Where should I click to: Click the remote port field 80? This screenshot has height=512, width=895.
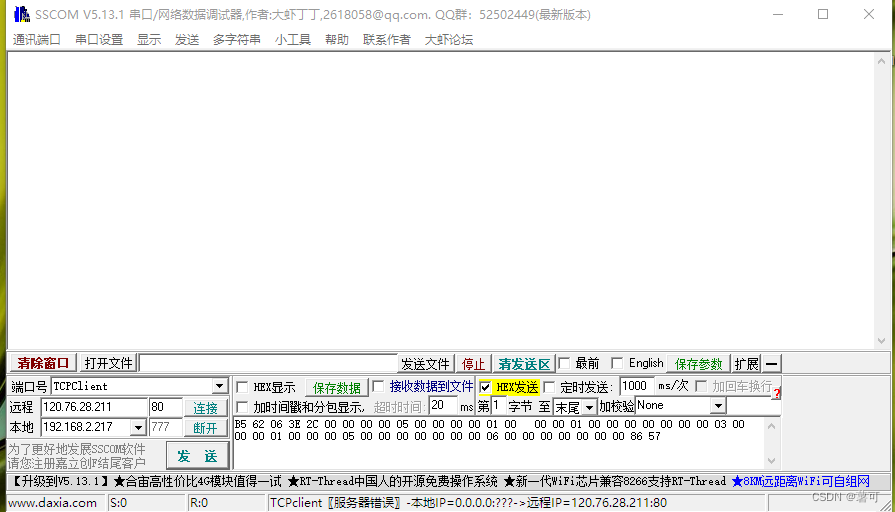(166, 407)
